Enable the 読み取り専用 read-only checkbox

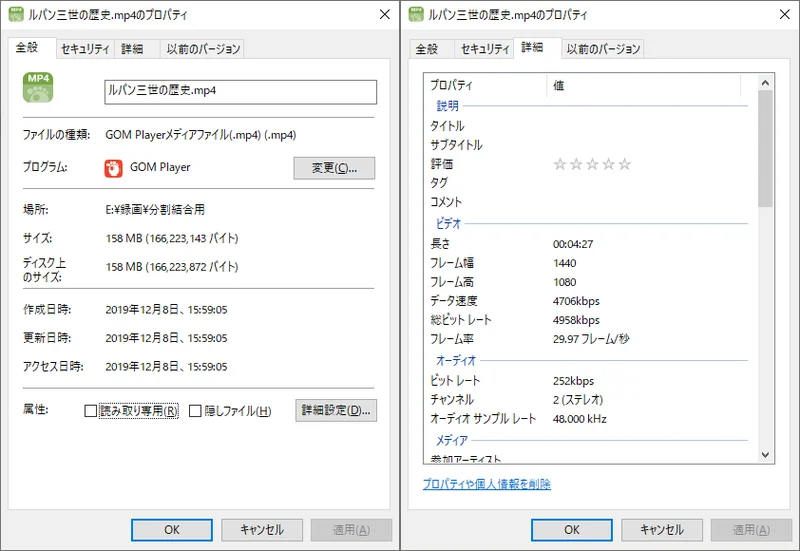[x=91, y=411]
